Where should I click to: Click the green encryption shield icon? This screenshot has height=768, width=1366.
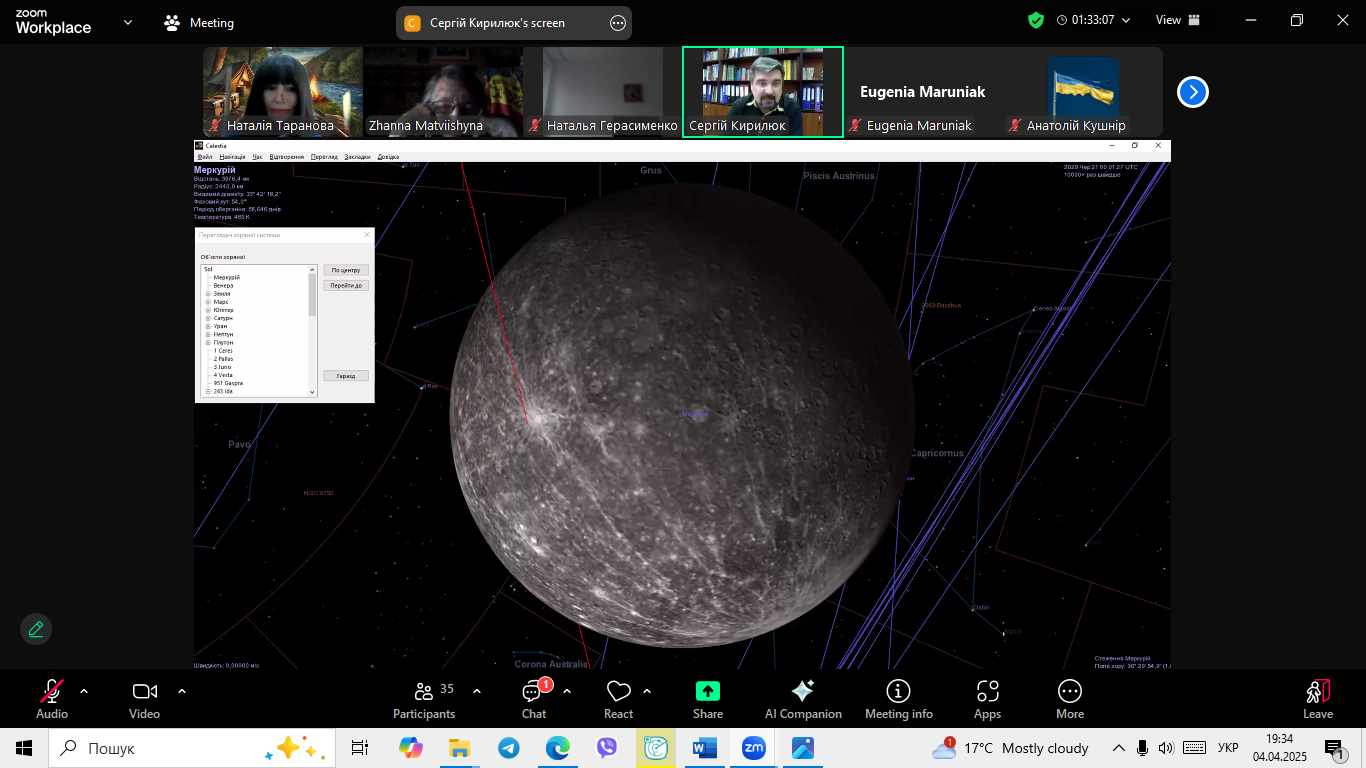[1036, 20]
